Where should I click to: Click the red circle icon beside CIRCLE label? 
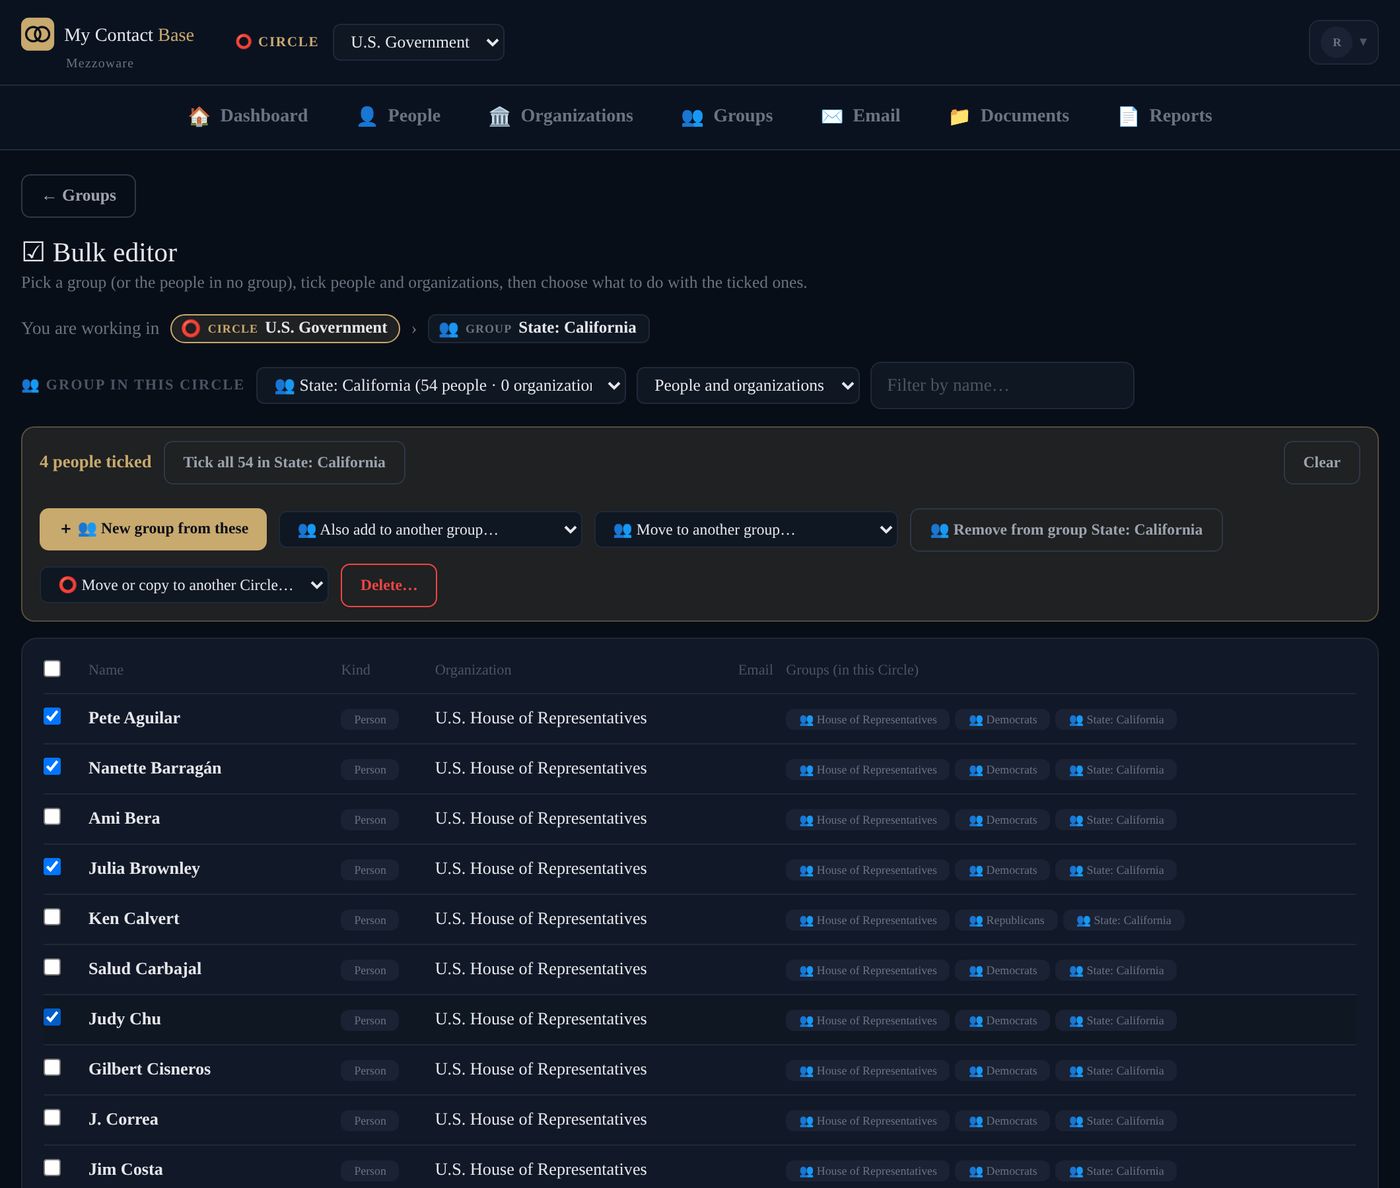[x=243, y=42]
